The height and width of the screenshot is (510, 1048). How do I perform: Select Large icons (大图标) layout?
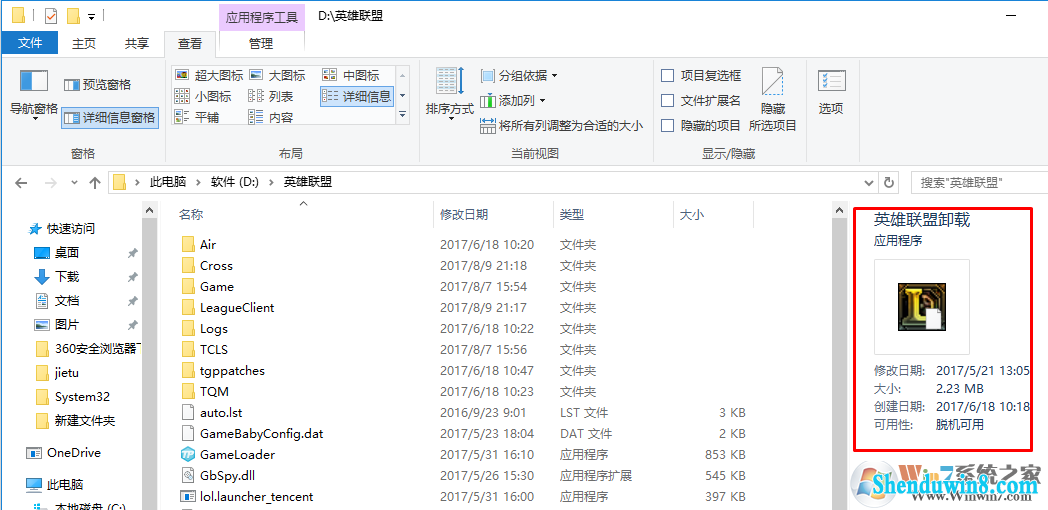(277, 76)
